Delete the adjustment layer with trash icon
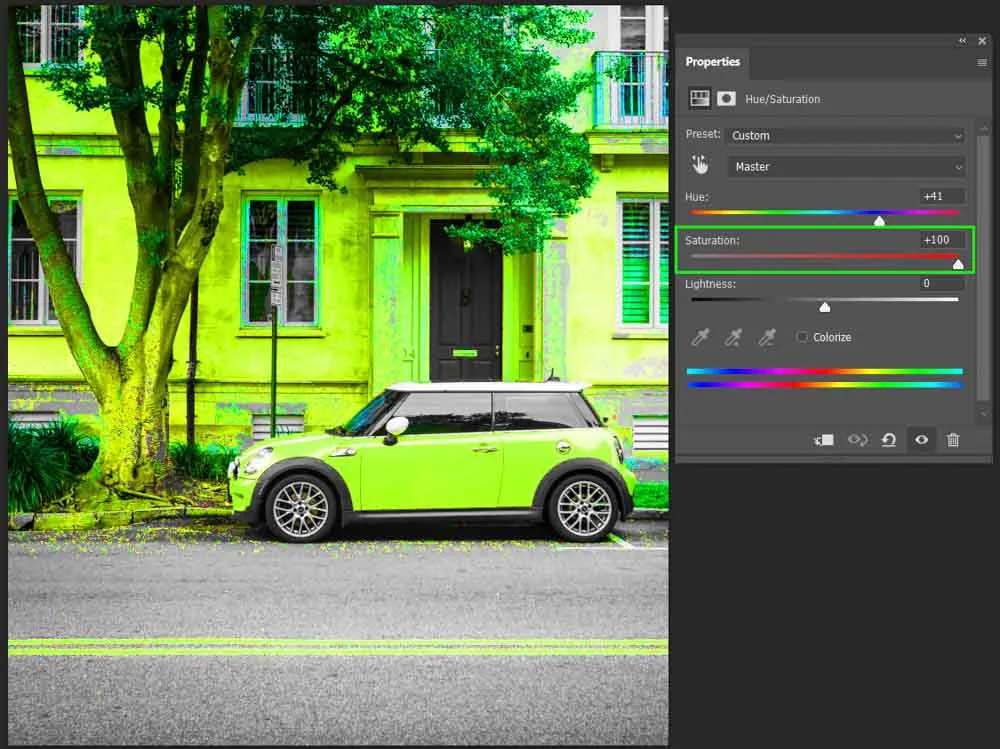Screen dimensions: 1000x749 (953, 440)
